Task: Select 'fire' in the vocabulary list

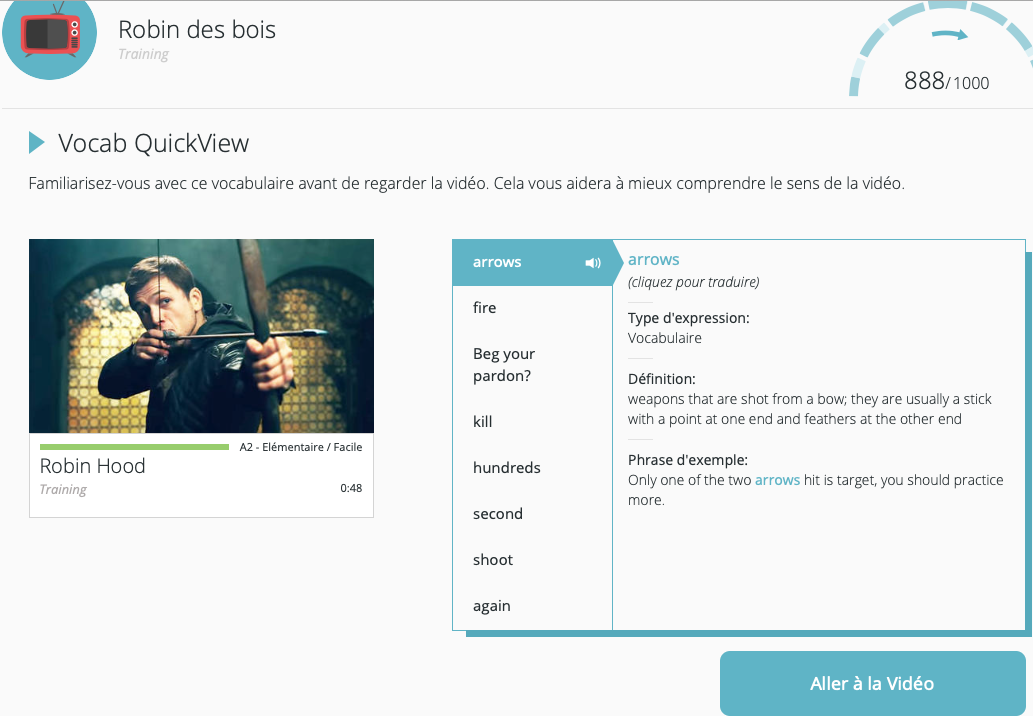Action: coord(485,308)
